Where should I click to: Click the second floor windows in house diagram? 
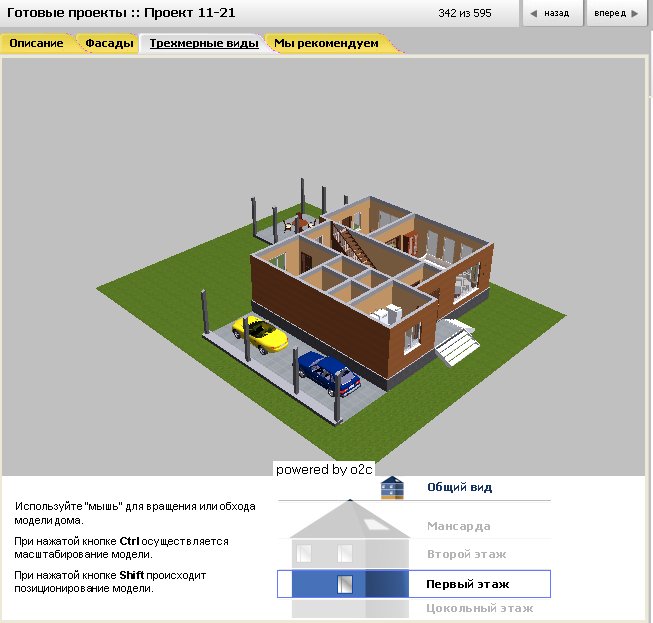[325, 553]
